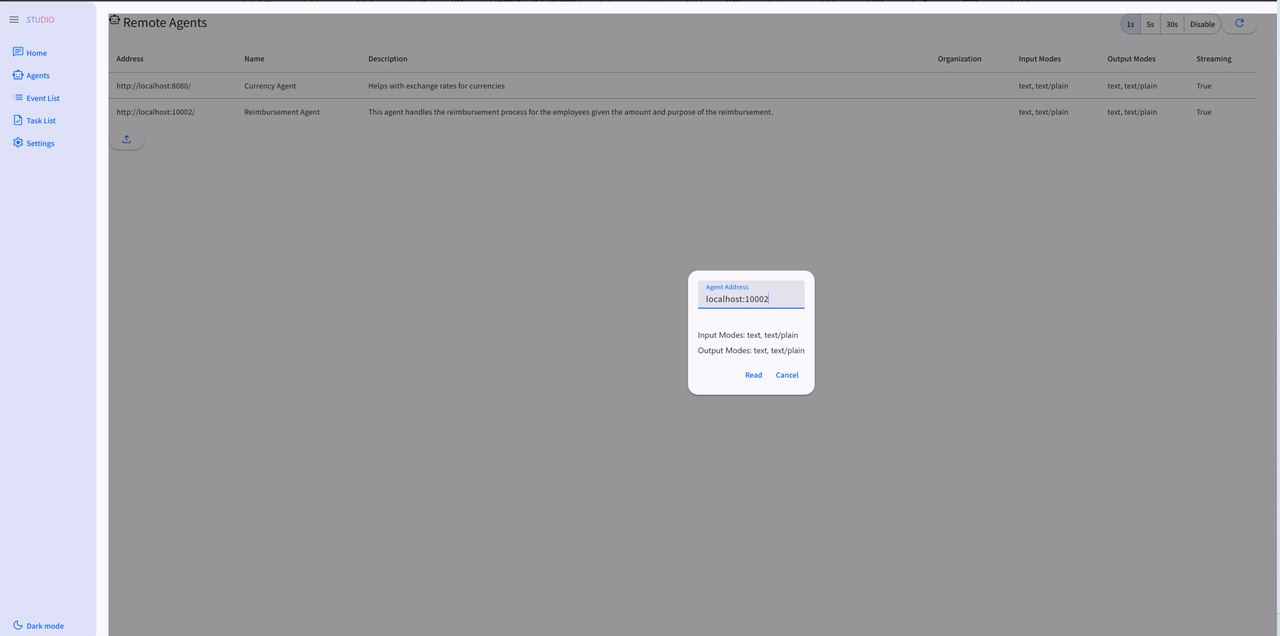Select the 5s refresh interval
This screenshot has height=636, width=1280.
pos(1150,24)
